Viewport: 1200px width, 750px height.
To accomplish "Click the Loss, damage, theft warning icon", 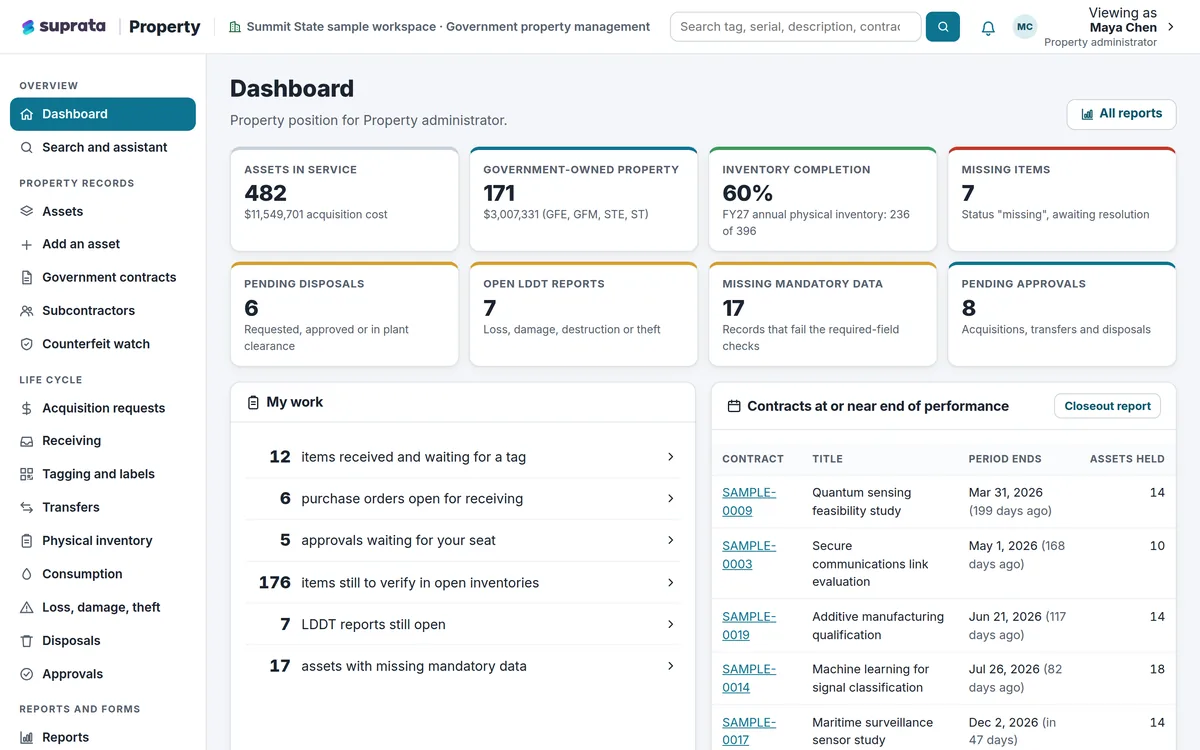I will click(x=27, y=607).
